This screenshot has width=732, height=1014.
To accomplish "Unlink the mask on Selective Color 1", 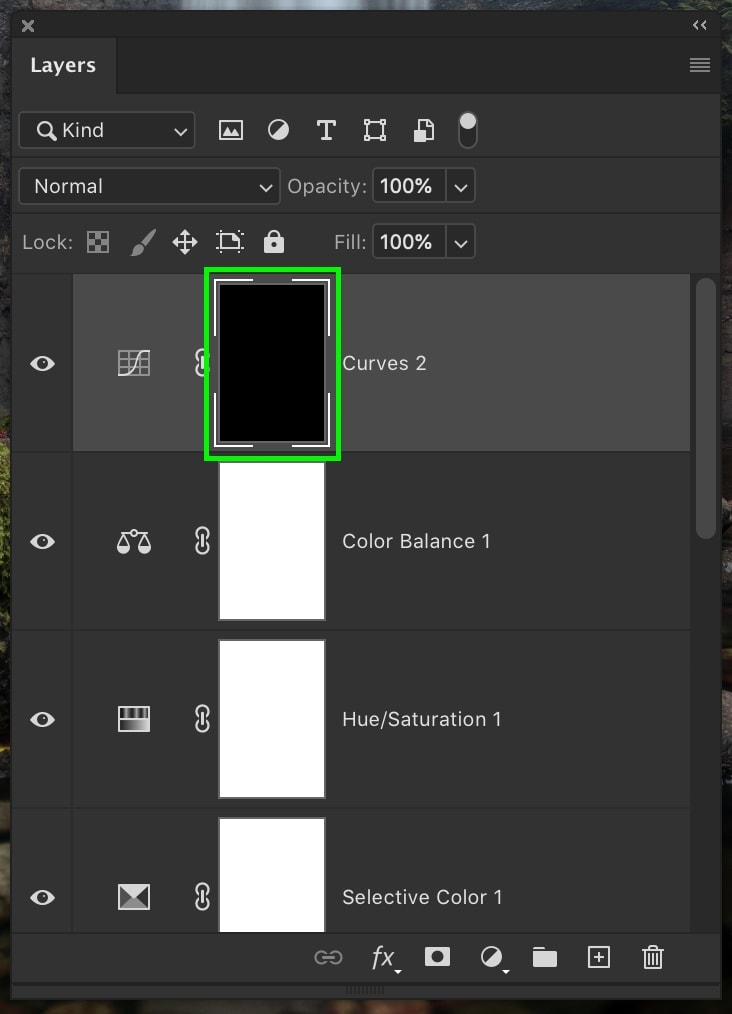I will point(202,897).
